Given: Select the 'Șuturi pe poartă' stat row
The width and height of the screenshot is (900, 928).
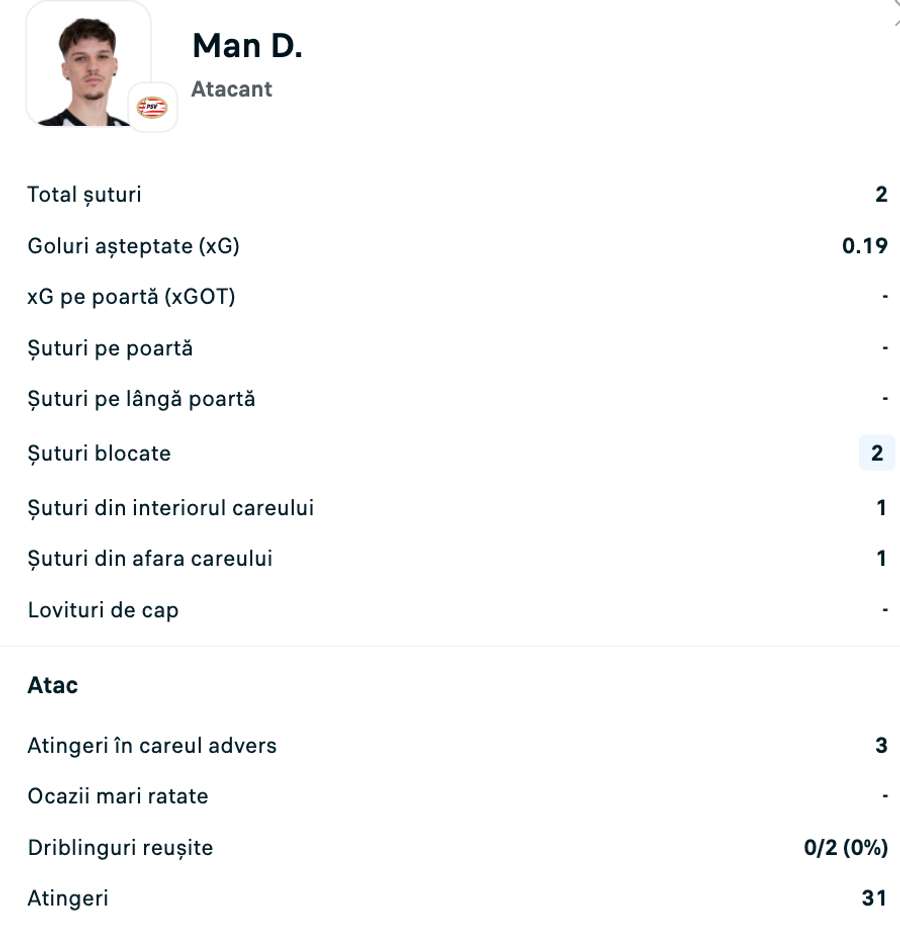Looking at the screenshot, I should click(x=450, y=347).
